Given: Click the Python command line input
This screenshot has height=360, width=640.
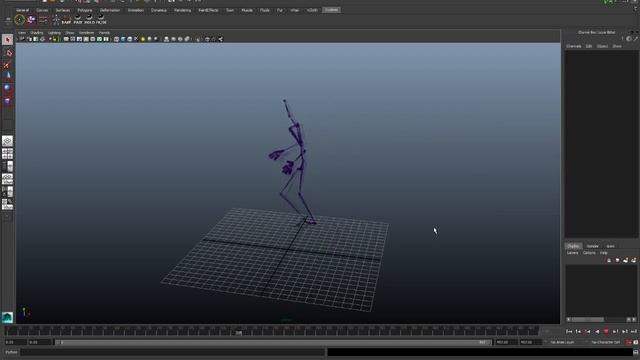Looking at the screenshot, I should coord(173,352).
